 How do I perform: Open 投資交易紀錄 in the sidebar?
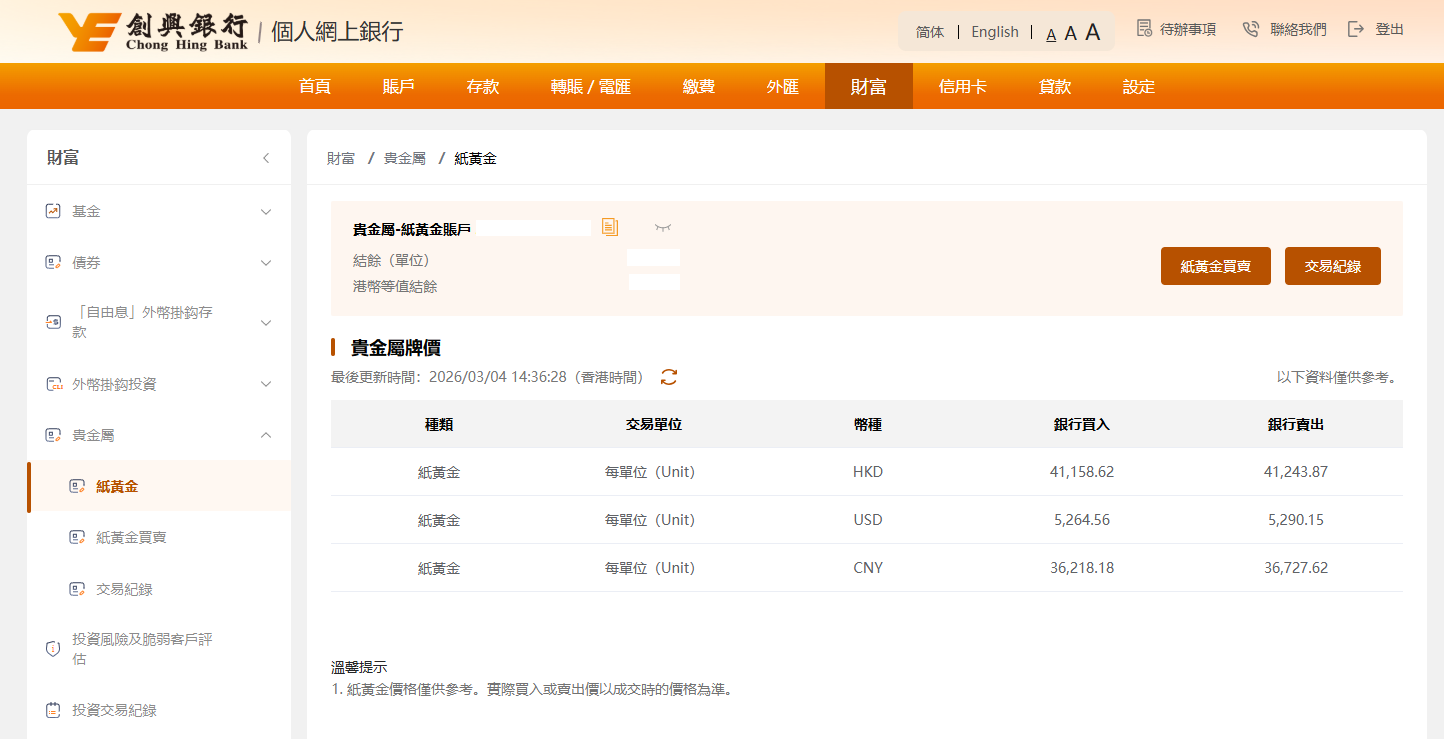(x=114, y=710)
